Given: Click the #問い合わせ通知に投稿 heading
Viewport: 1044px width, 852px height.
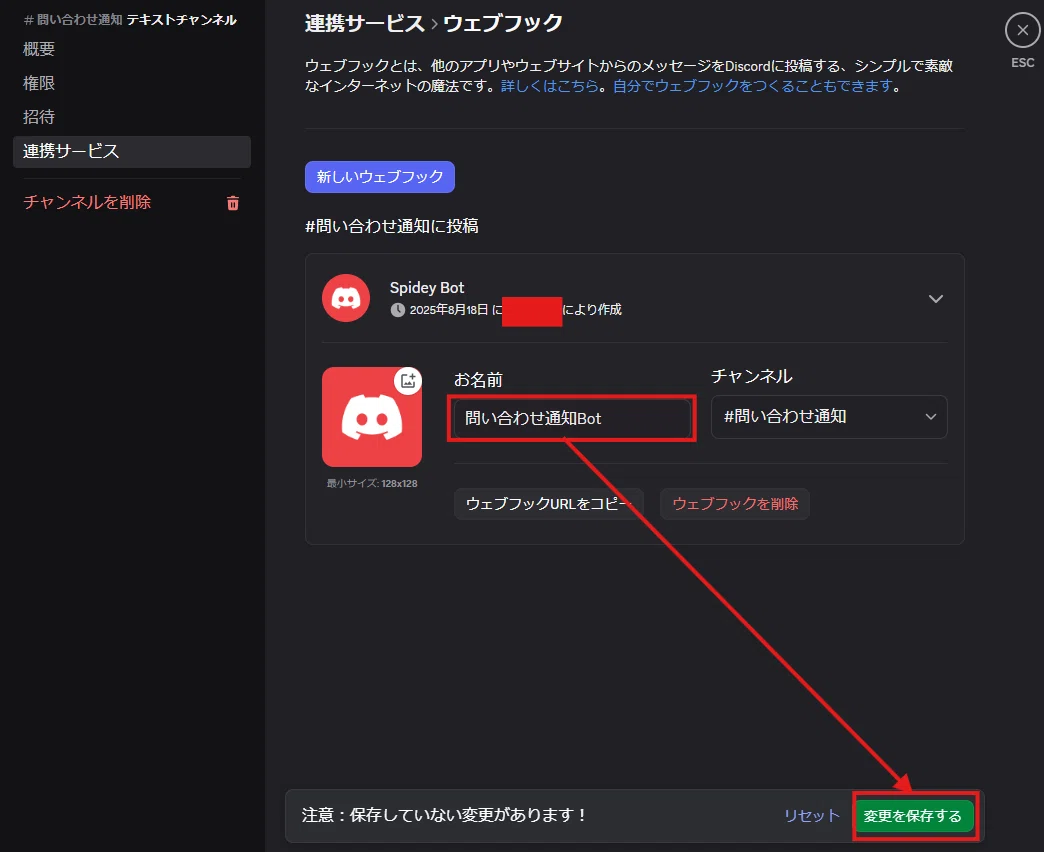Looking at the screenshot, I should coord(392,226).
